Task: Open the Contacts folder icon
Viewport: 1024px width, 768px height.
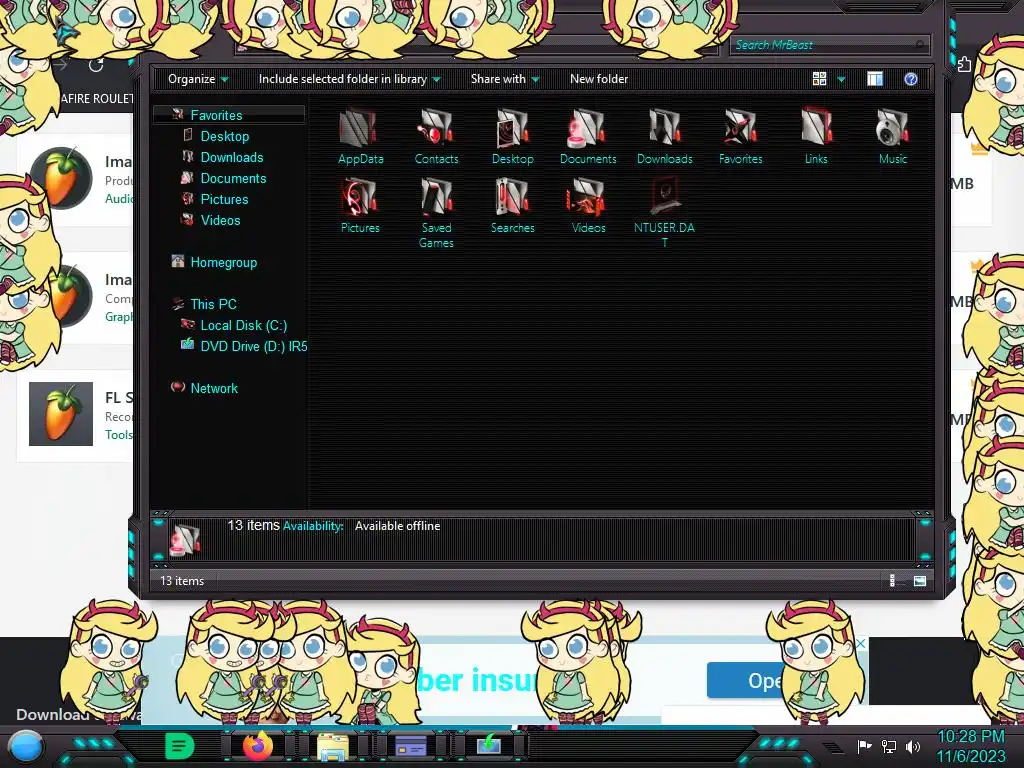Action: tap(436, 128)
